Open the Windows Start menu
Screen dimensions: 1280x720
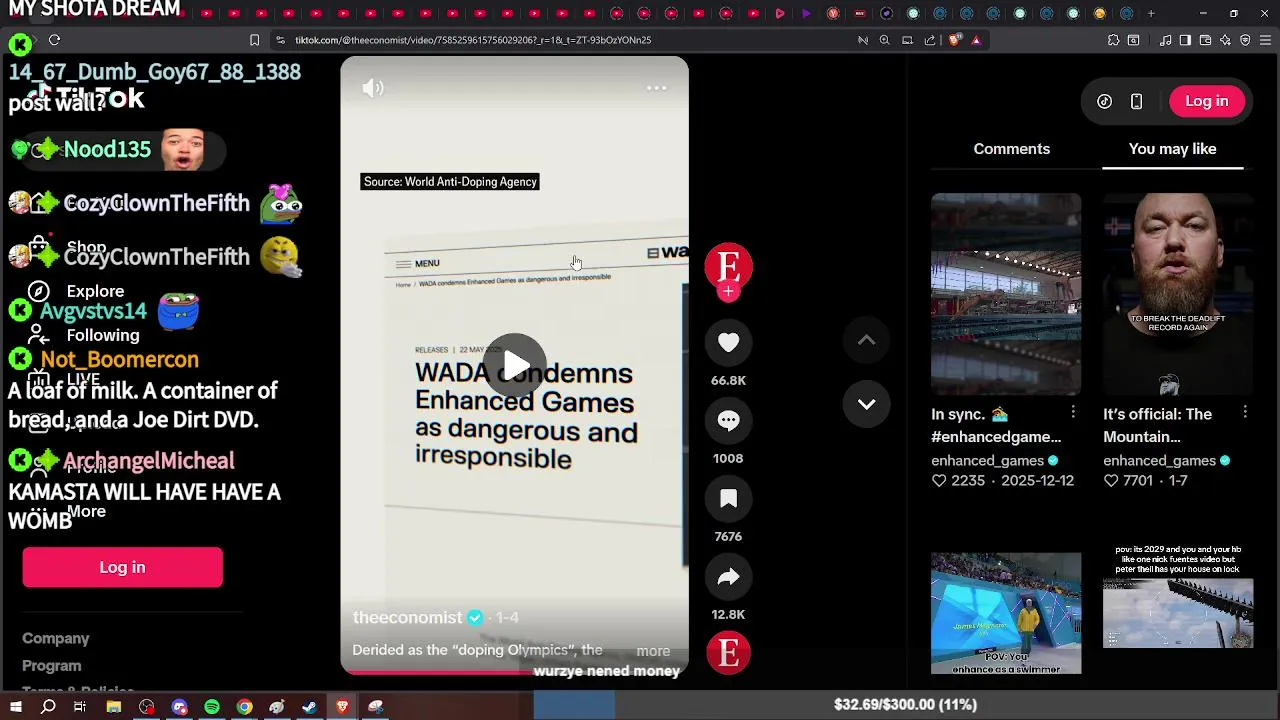[16, 707]
